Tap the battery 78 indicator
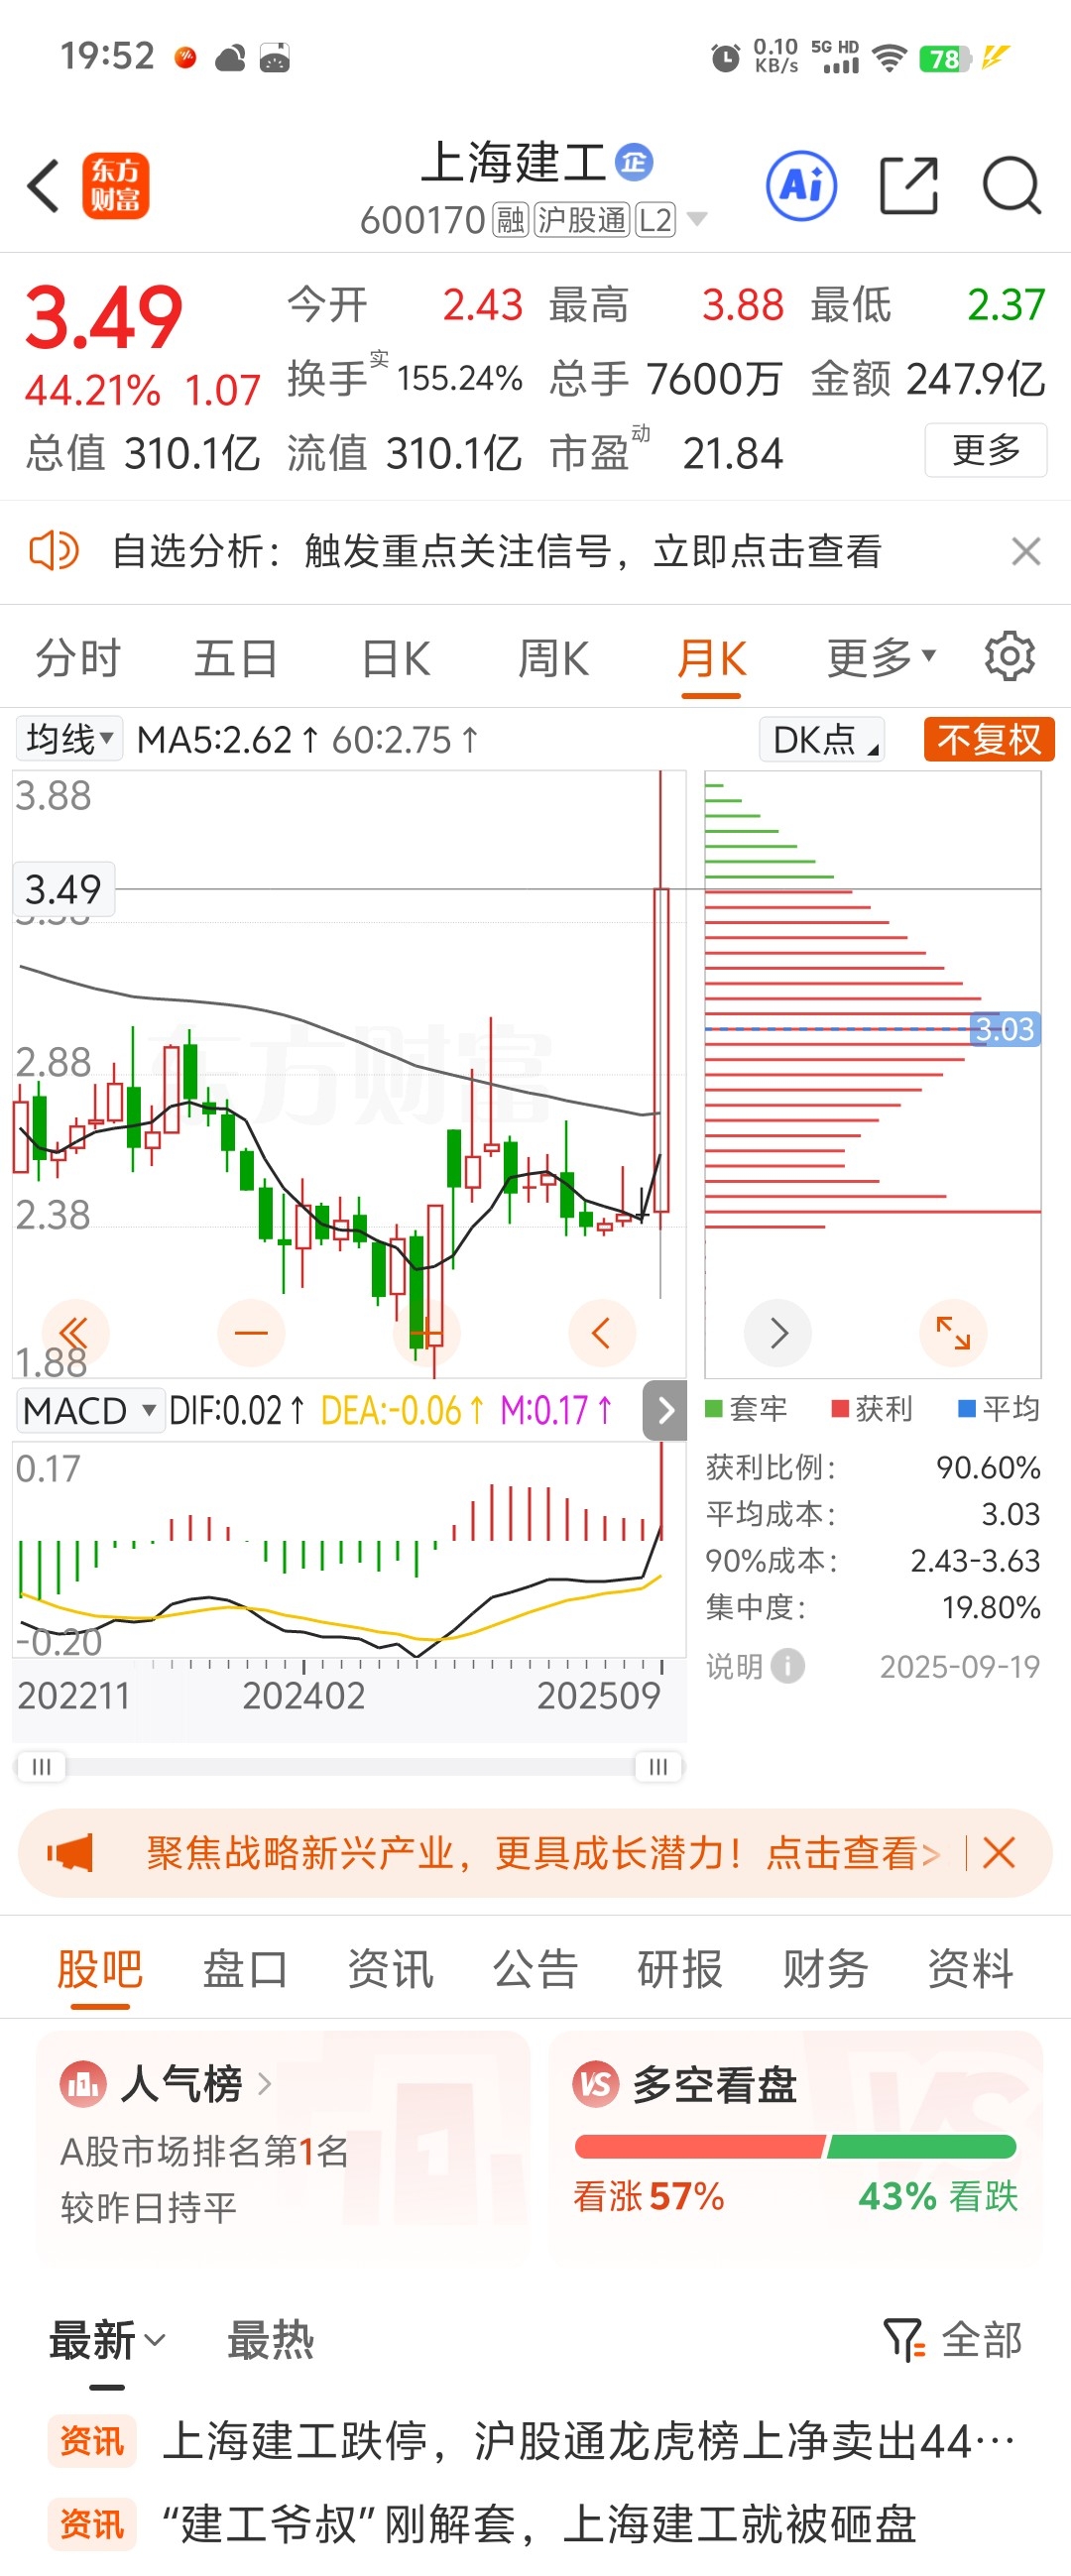 click(945, 59)
